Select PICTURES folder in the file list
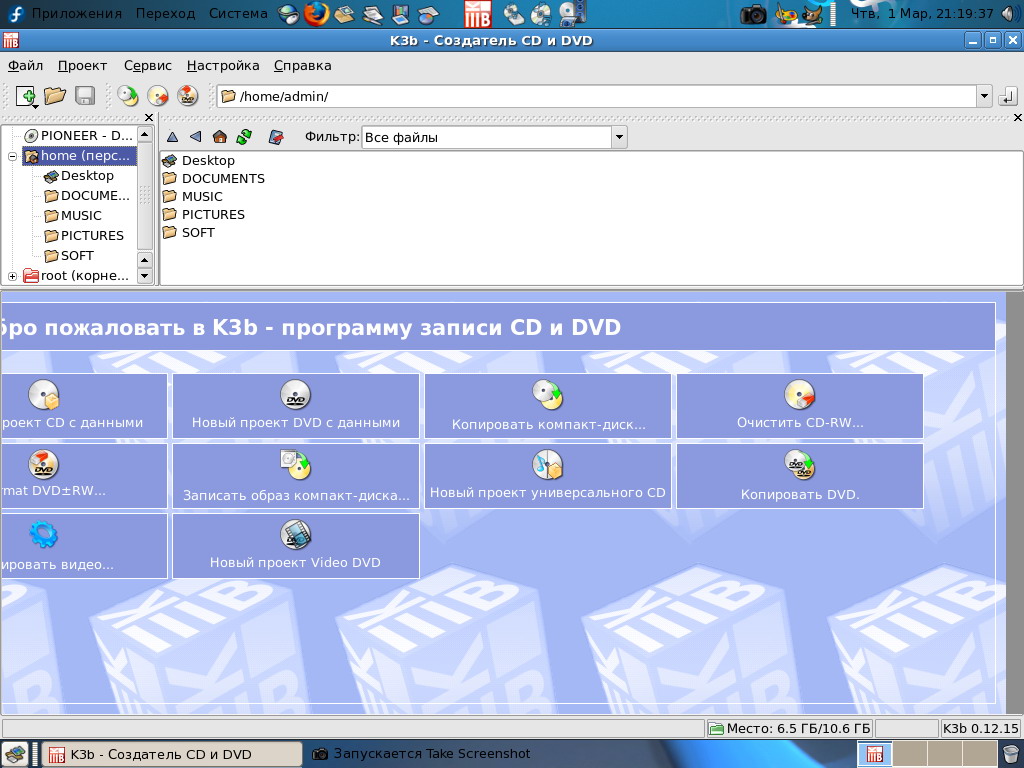1024x768 pixels. 204,215
